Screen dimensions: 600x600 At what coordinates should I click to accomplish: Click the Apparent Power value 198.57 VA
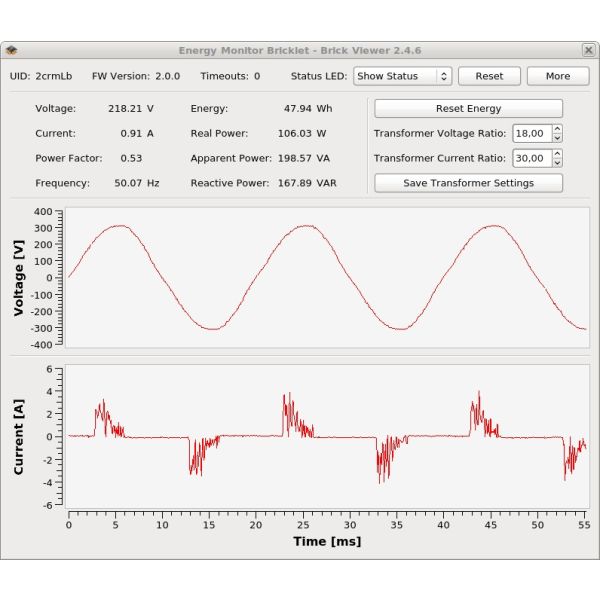point(304,158)
